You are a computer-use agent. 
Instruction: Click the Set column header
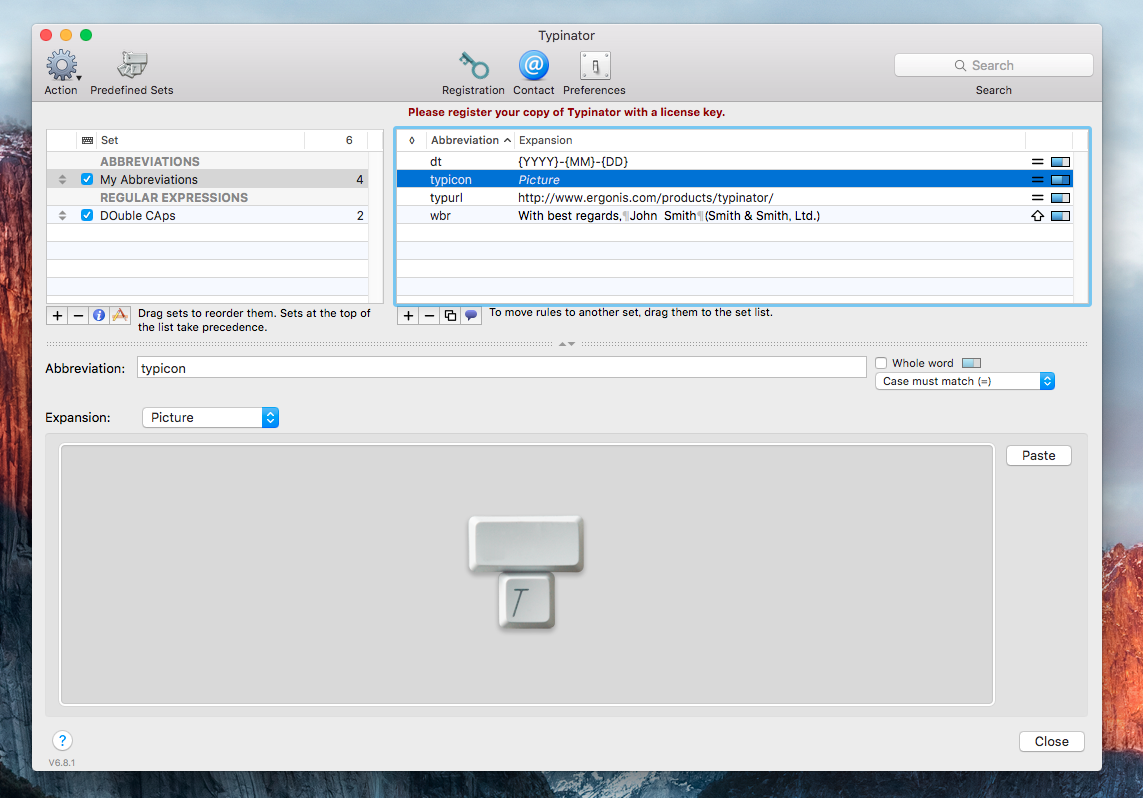tap(201, 140)
